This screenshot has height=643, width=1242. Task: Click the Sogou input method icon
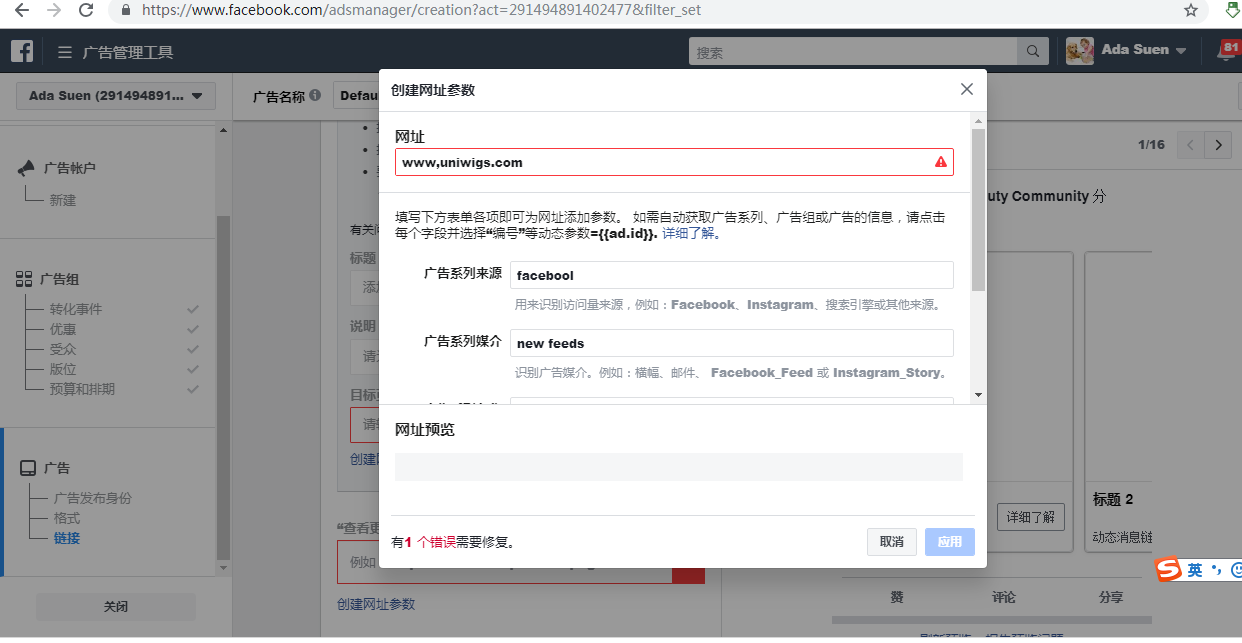tap(1168, 569)
